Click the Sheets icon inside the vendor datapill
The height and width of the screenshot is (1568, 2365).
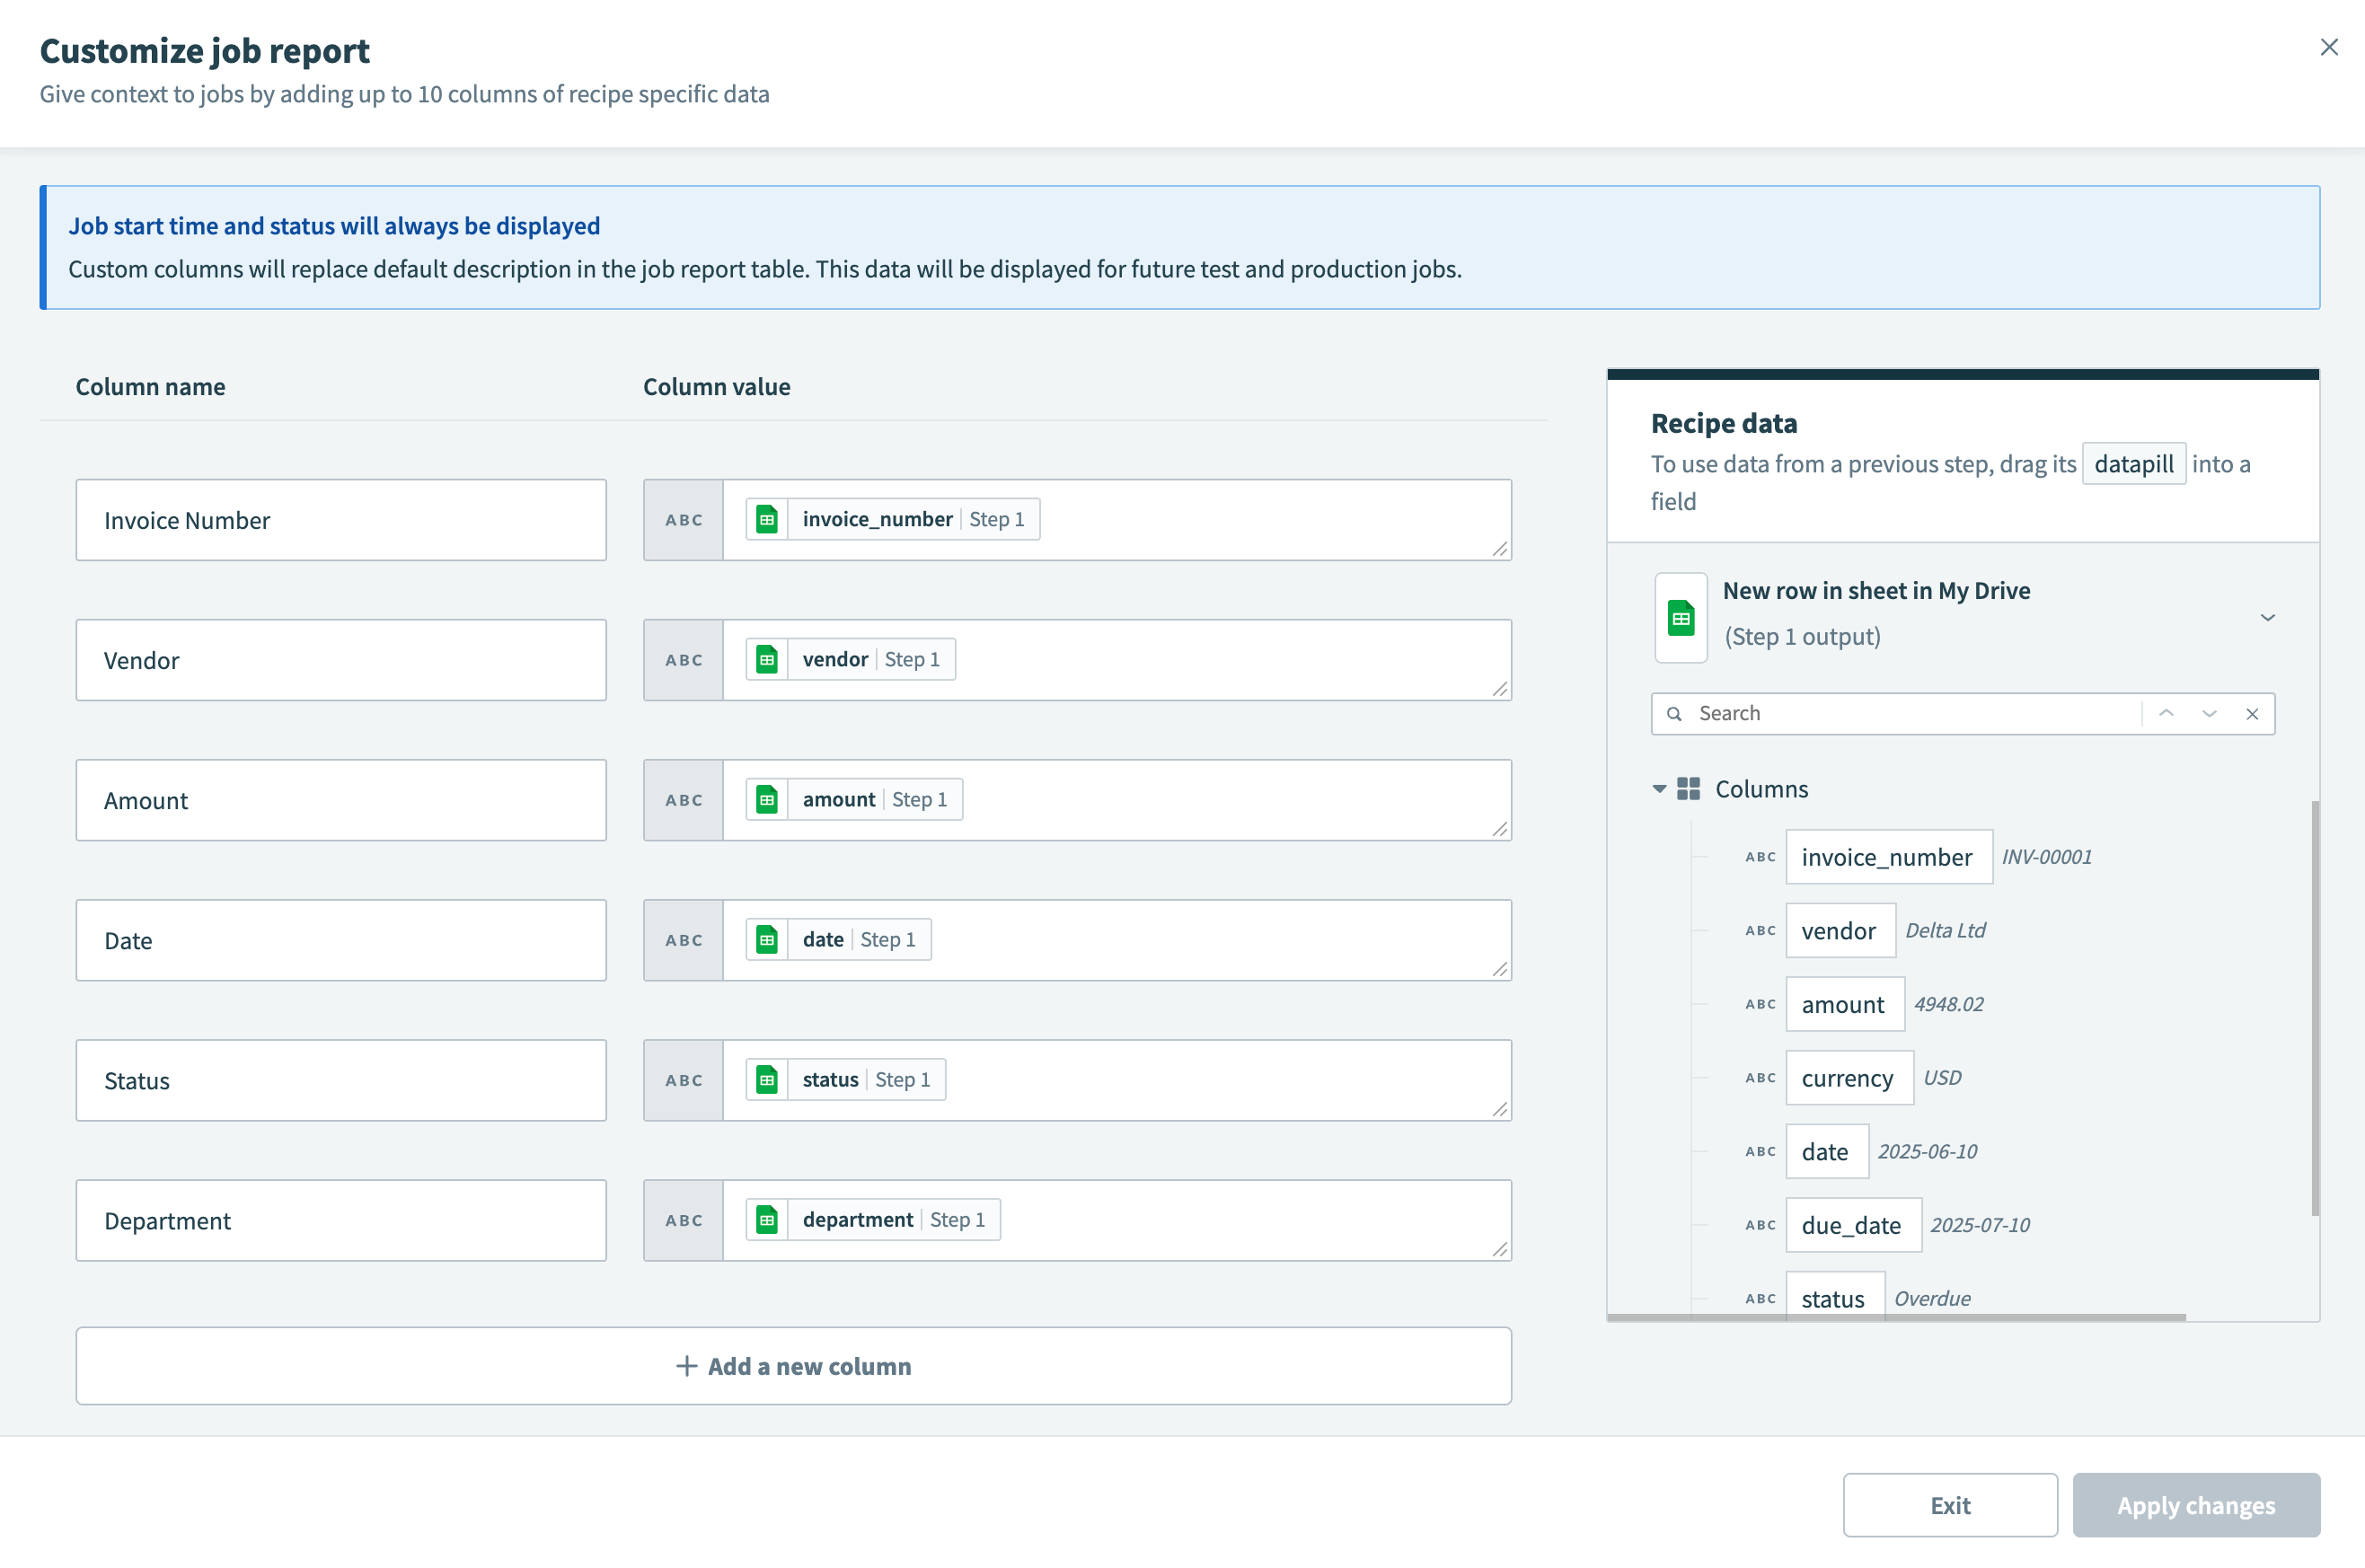pyautogui.click(x=767, y=659)
